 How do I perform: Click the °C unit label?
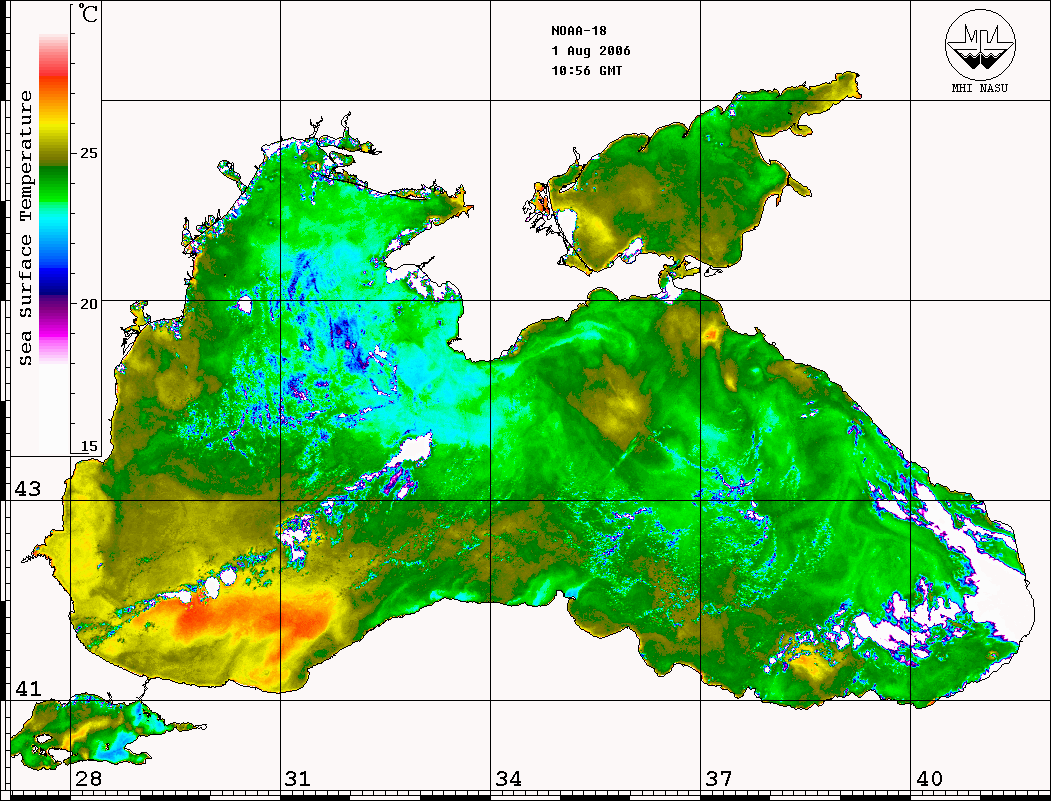[88, 13]
